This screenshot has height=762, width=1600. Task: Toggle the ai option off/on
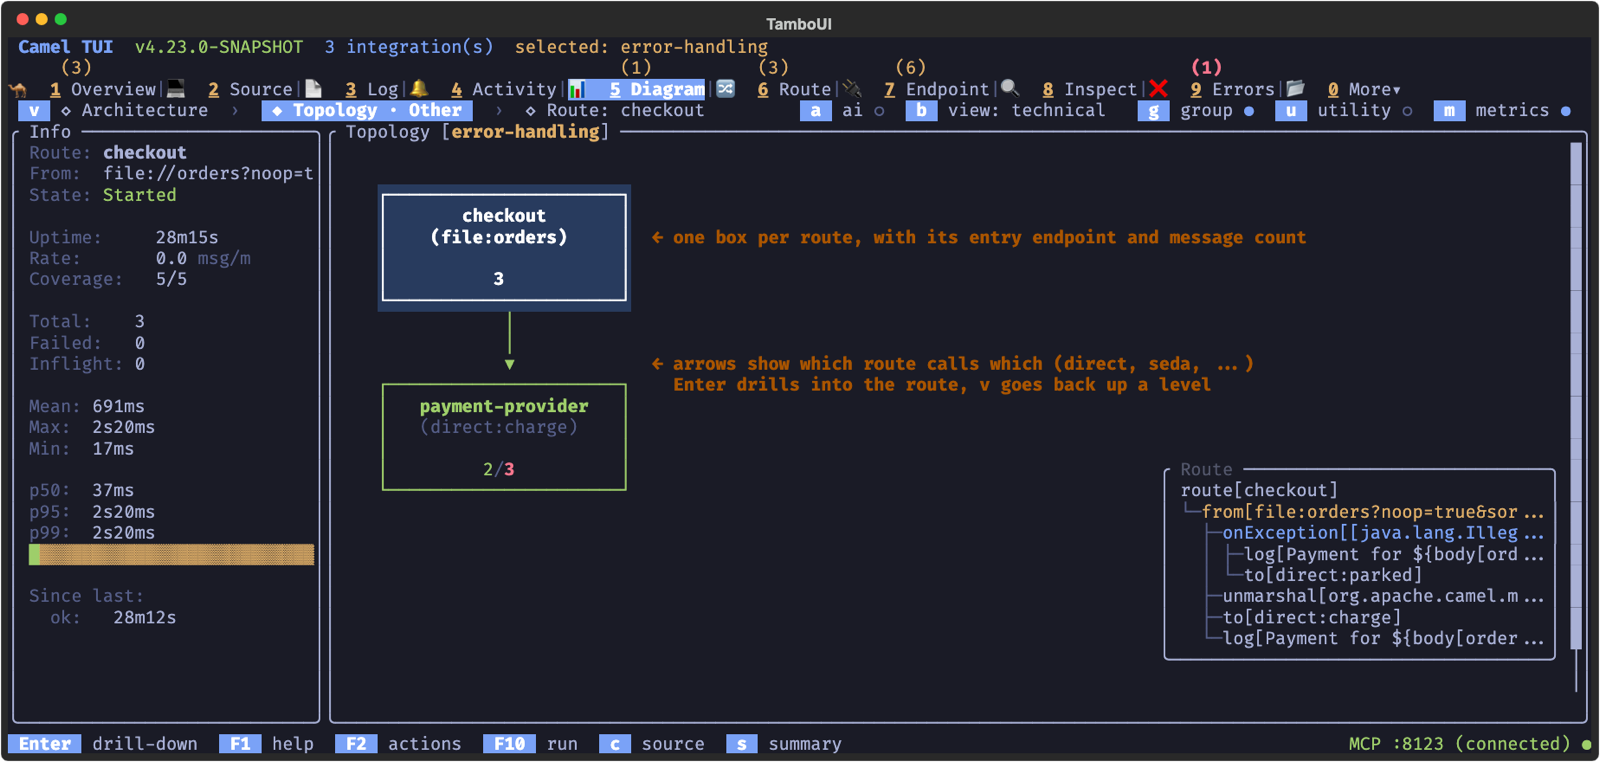[x=879, y=111]
